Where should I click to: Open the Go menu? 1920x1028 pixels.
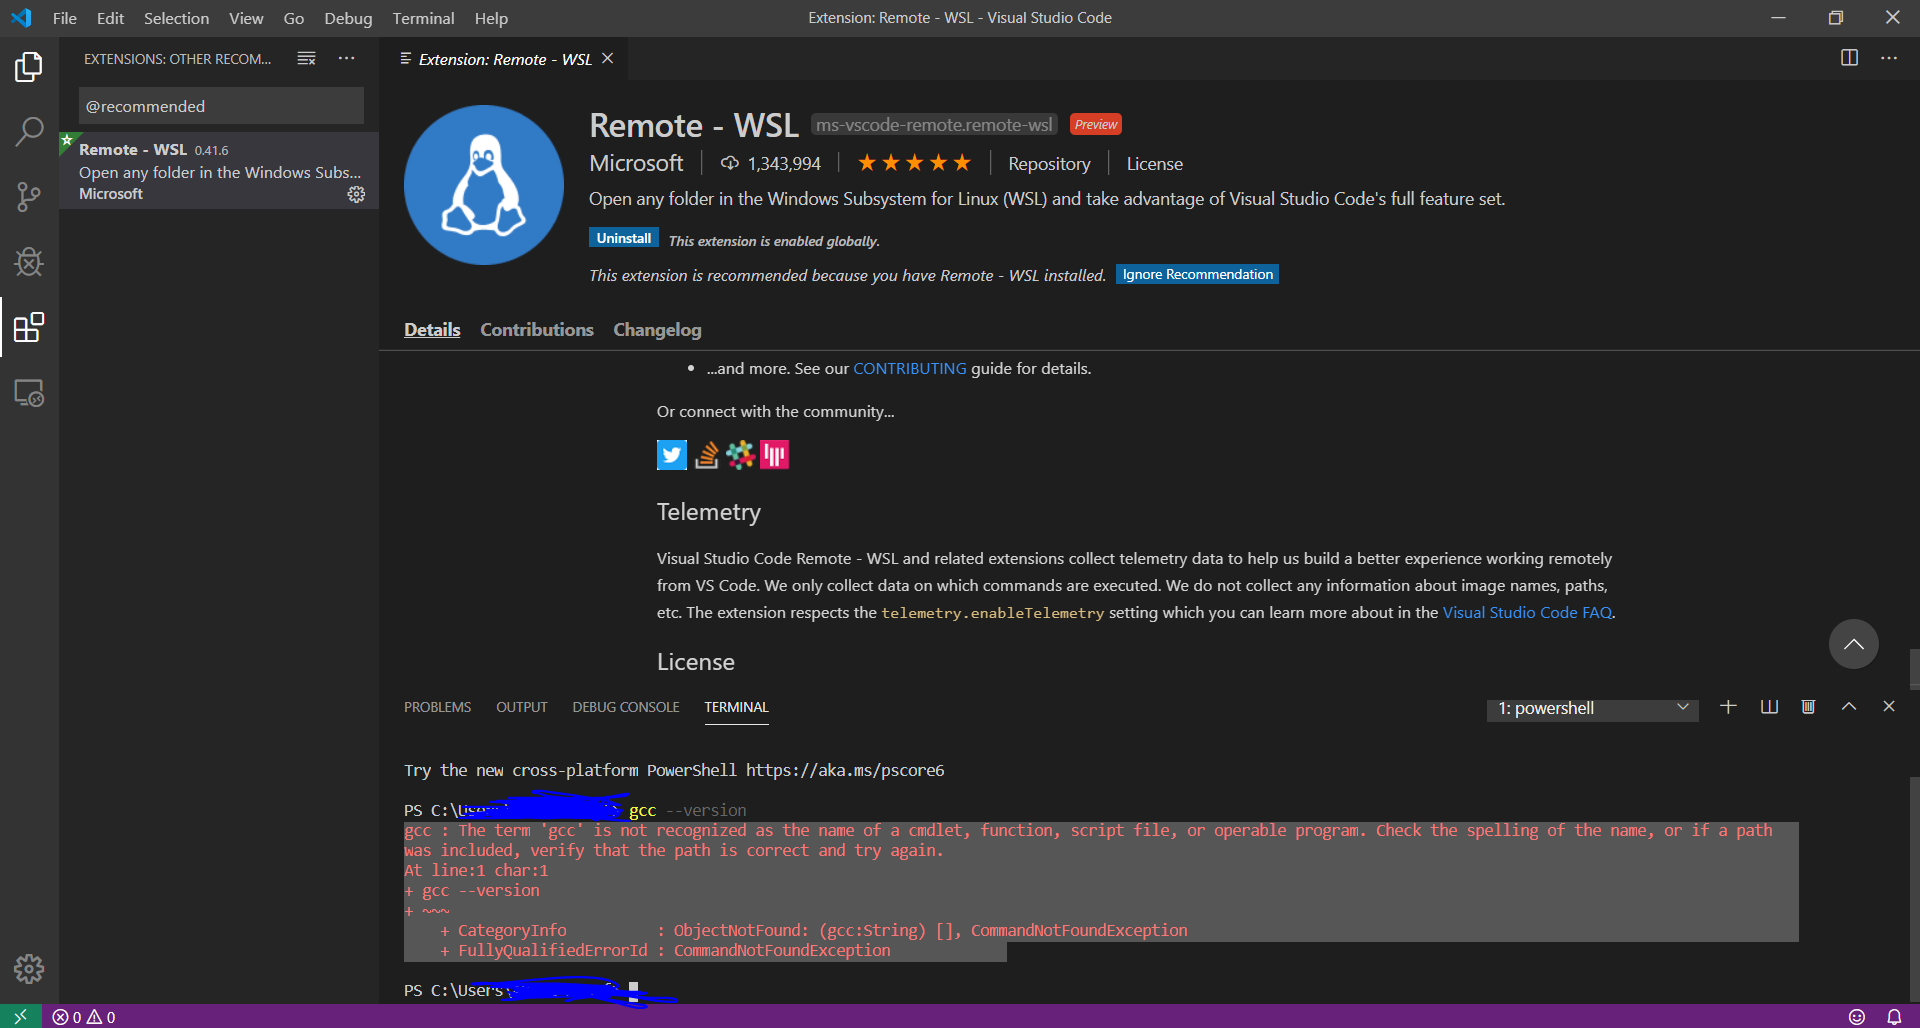point(294,18)
